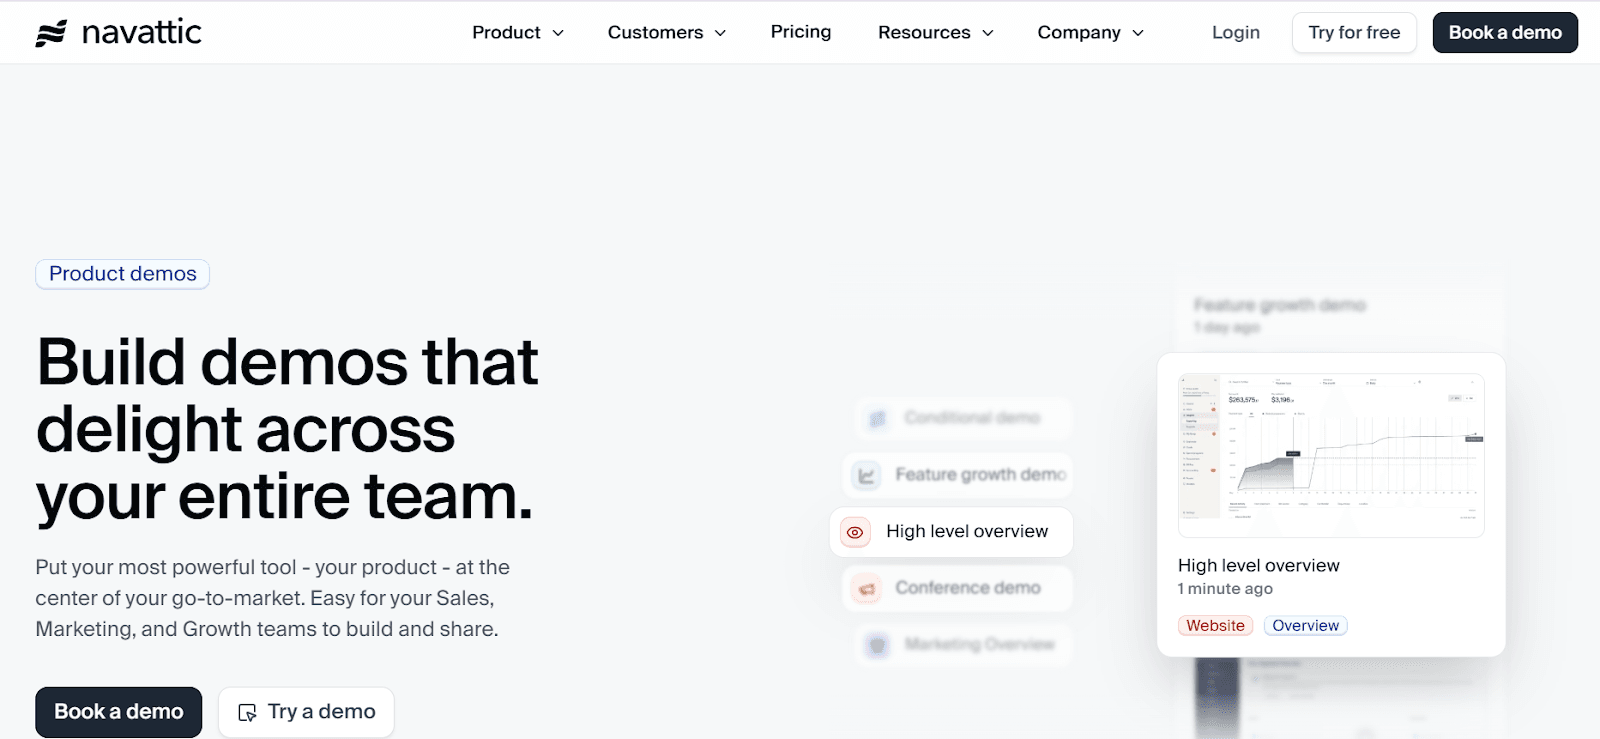1600x739 pixels.
Task: Expand the Product dropdown chevron
Action: pyautogui.click(x=558, y=33)
